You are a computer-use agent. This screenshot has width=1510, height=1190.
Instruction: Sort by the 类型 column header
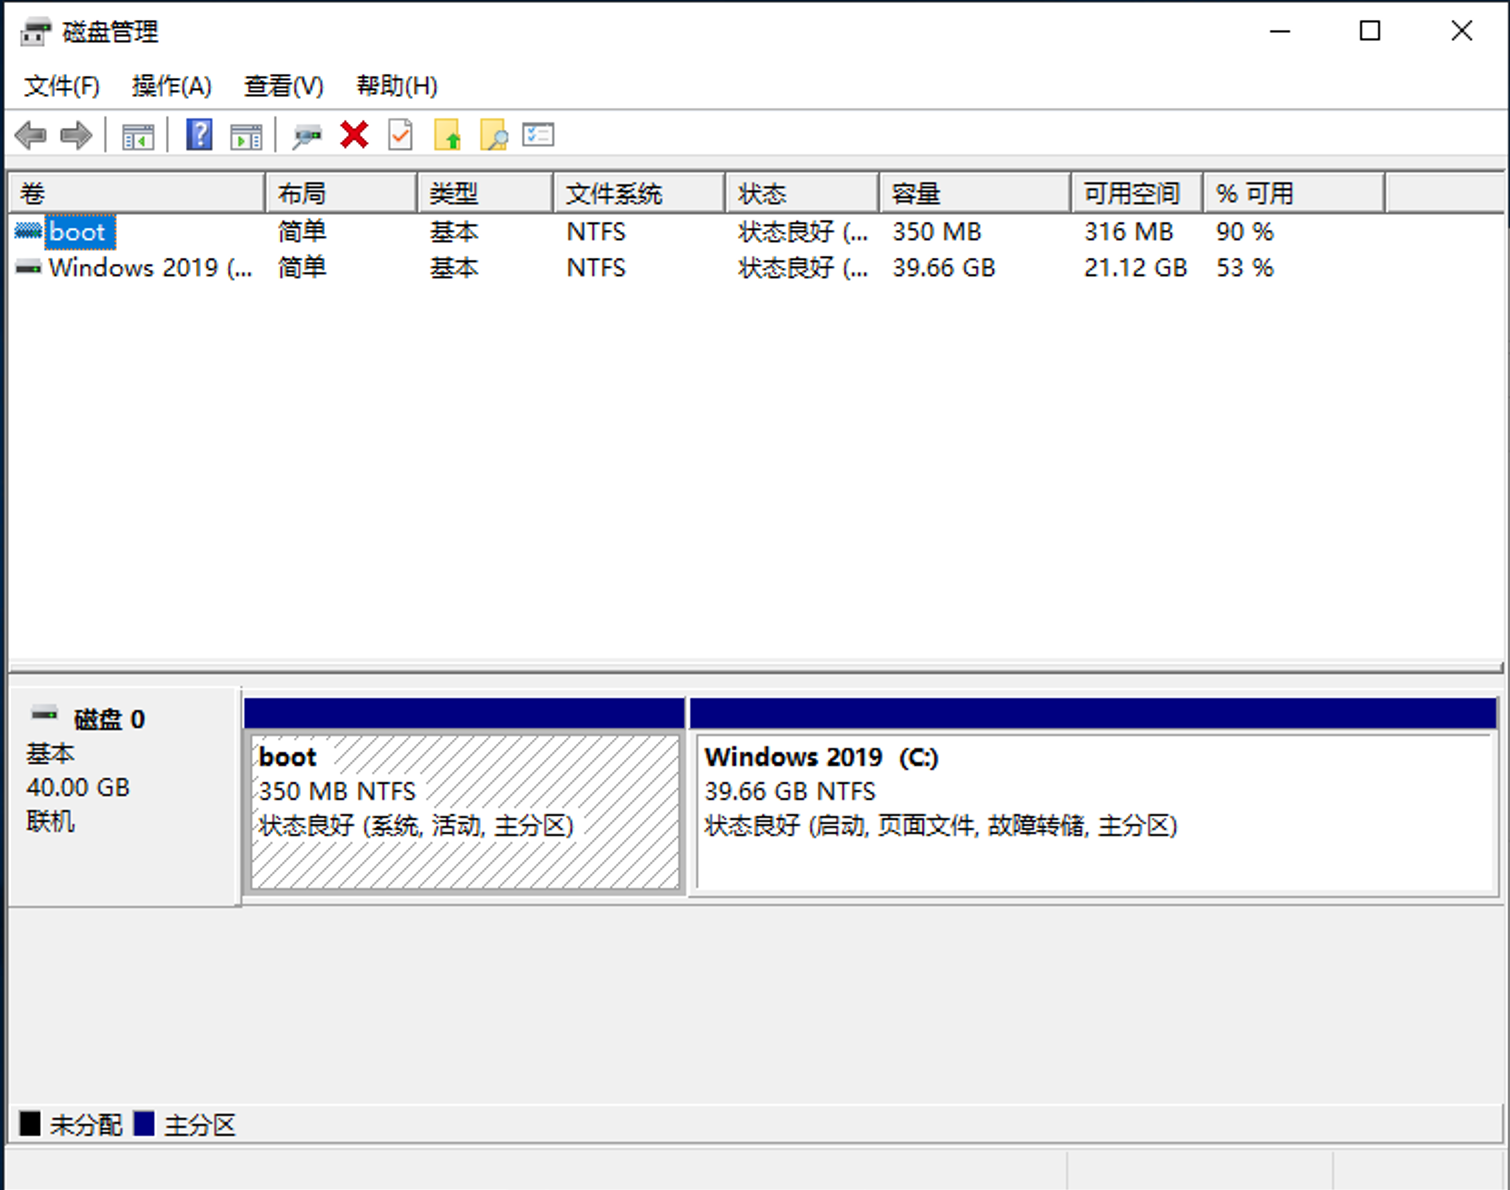tap(485, 193)
